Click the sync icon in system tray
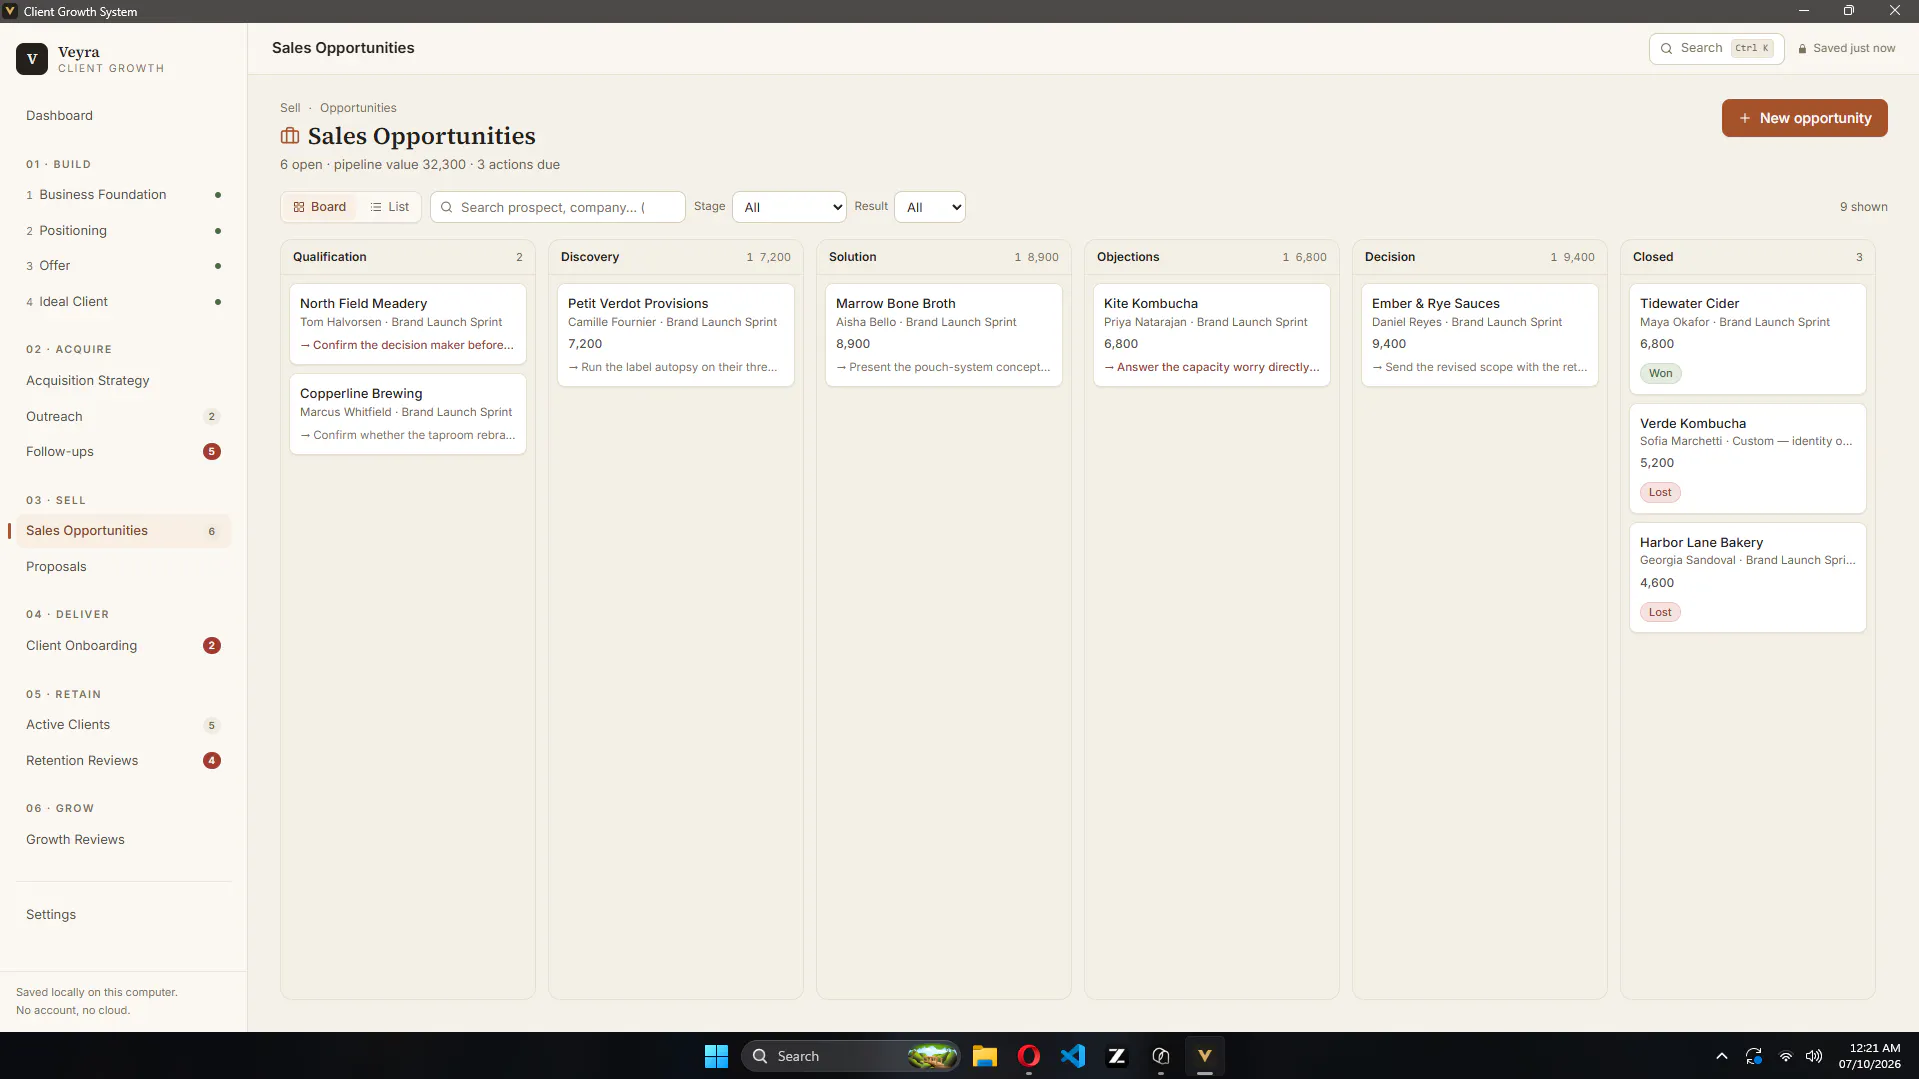1919x1079 pixels. (1754, 1056)
